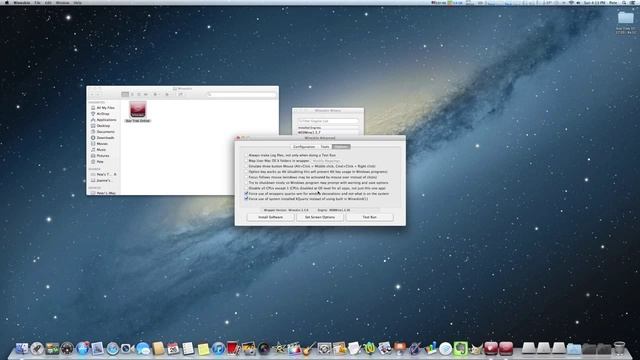The image size is (640, 360).
Task: Select Pete's Time Machine drive in Finder sidebar
Action: (x=104, y=174)
